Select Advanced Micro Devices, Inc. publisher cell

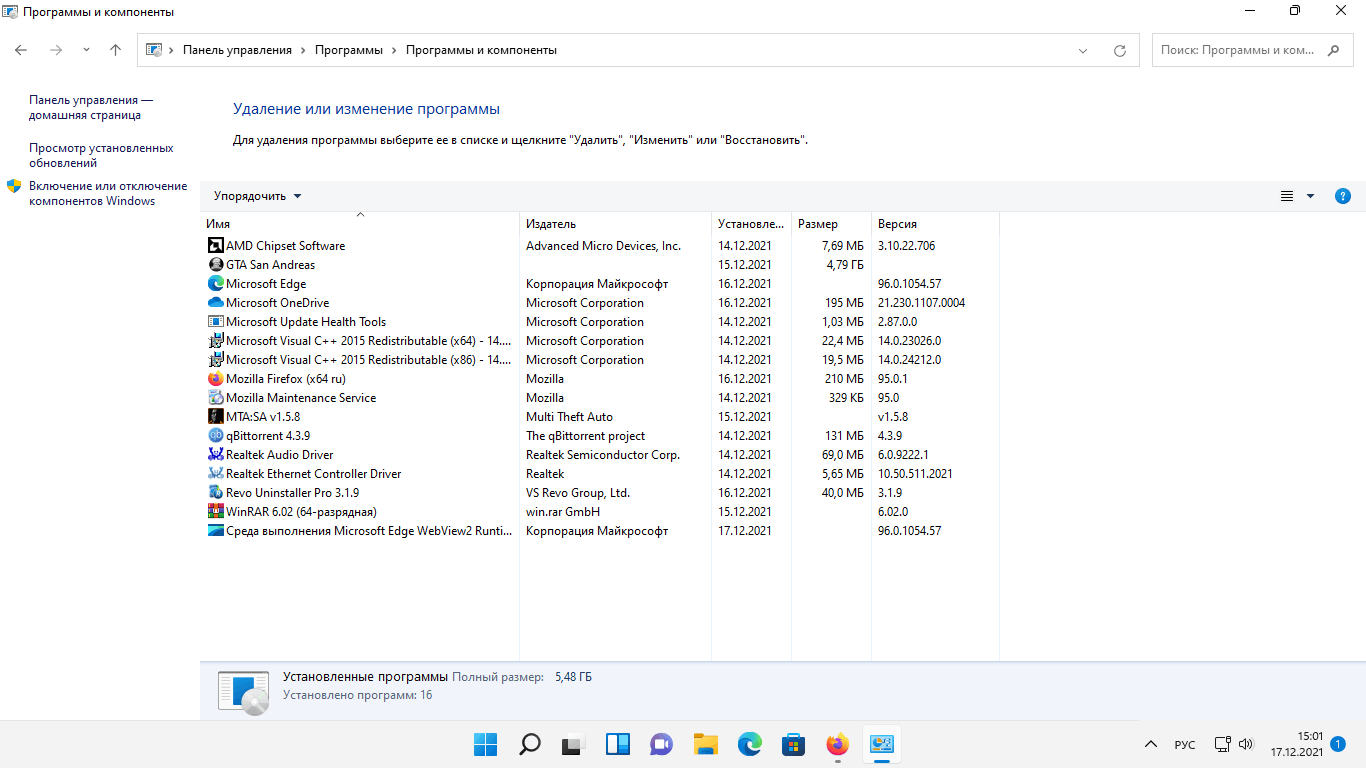pyautogui.click(x=603, y=245)
